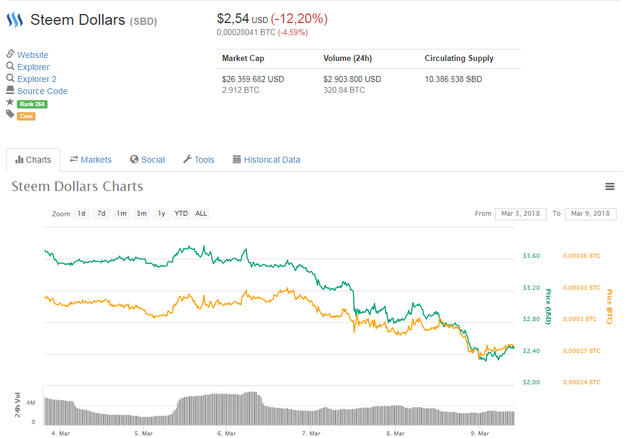Click the Explorer 2 magnifier icon
Screen dimensions: 640x438
pyautogui.click(x=10, y=79)
